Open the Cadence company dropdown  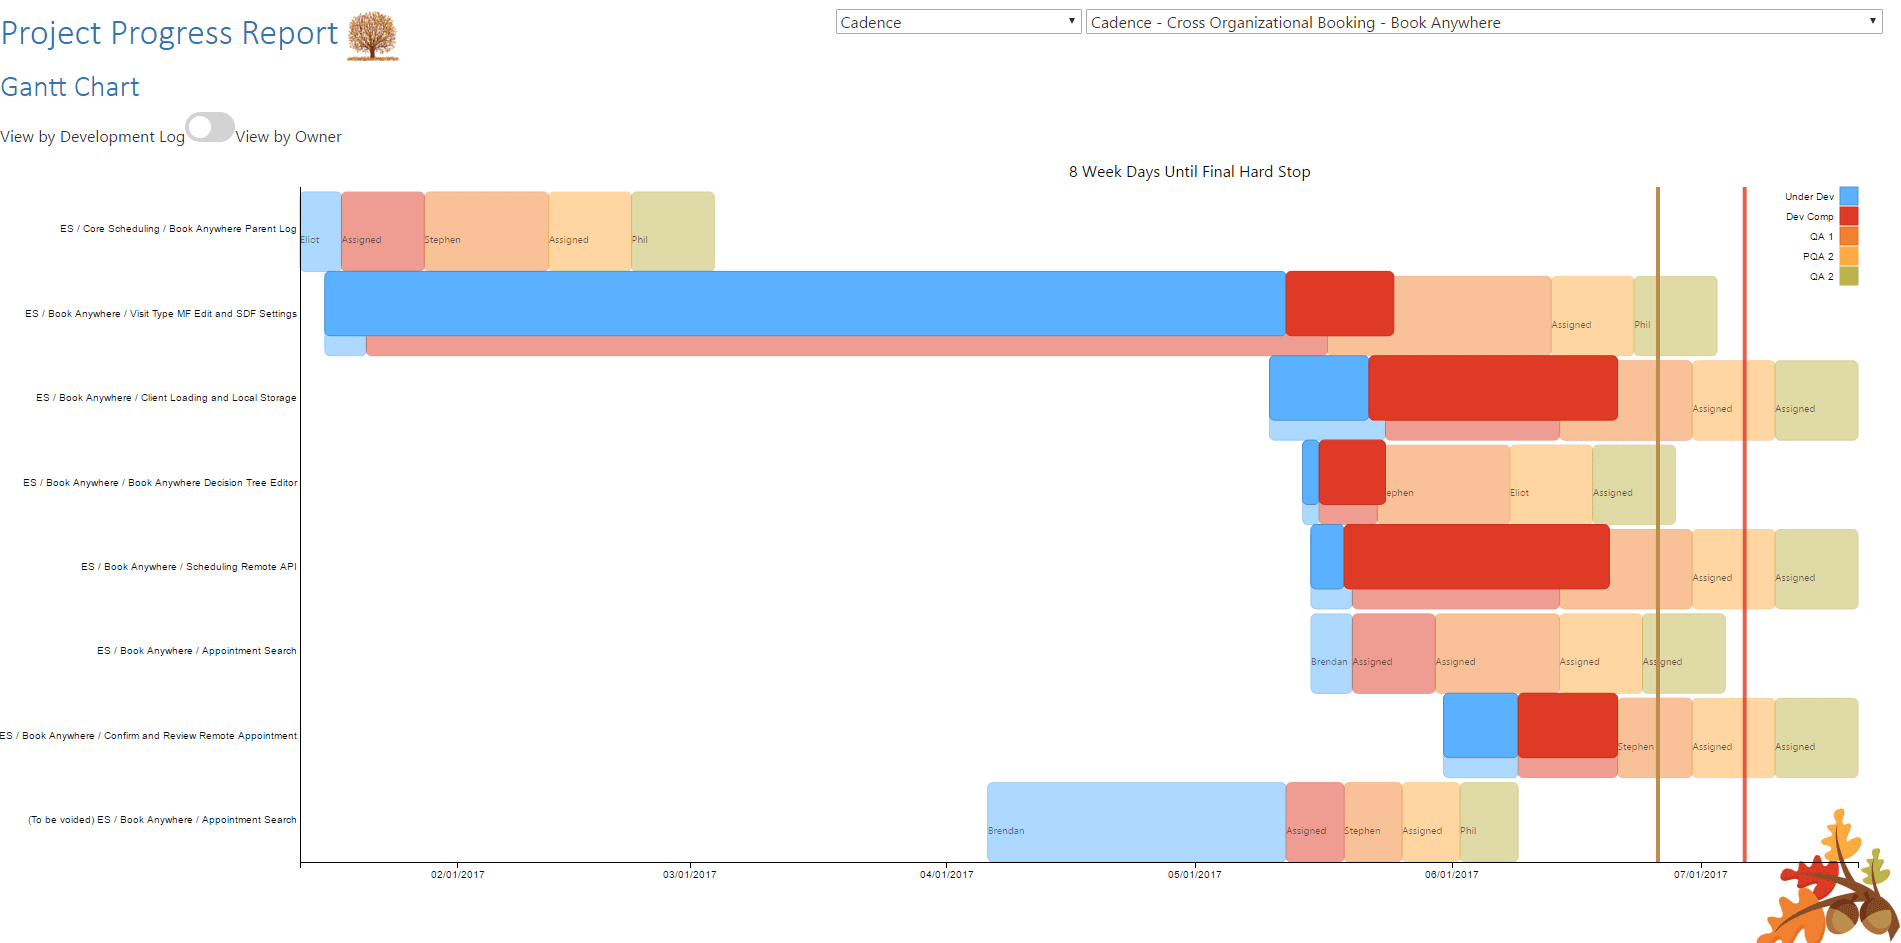(958, 22)
